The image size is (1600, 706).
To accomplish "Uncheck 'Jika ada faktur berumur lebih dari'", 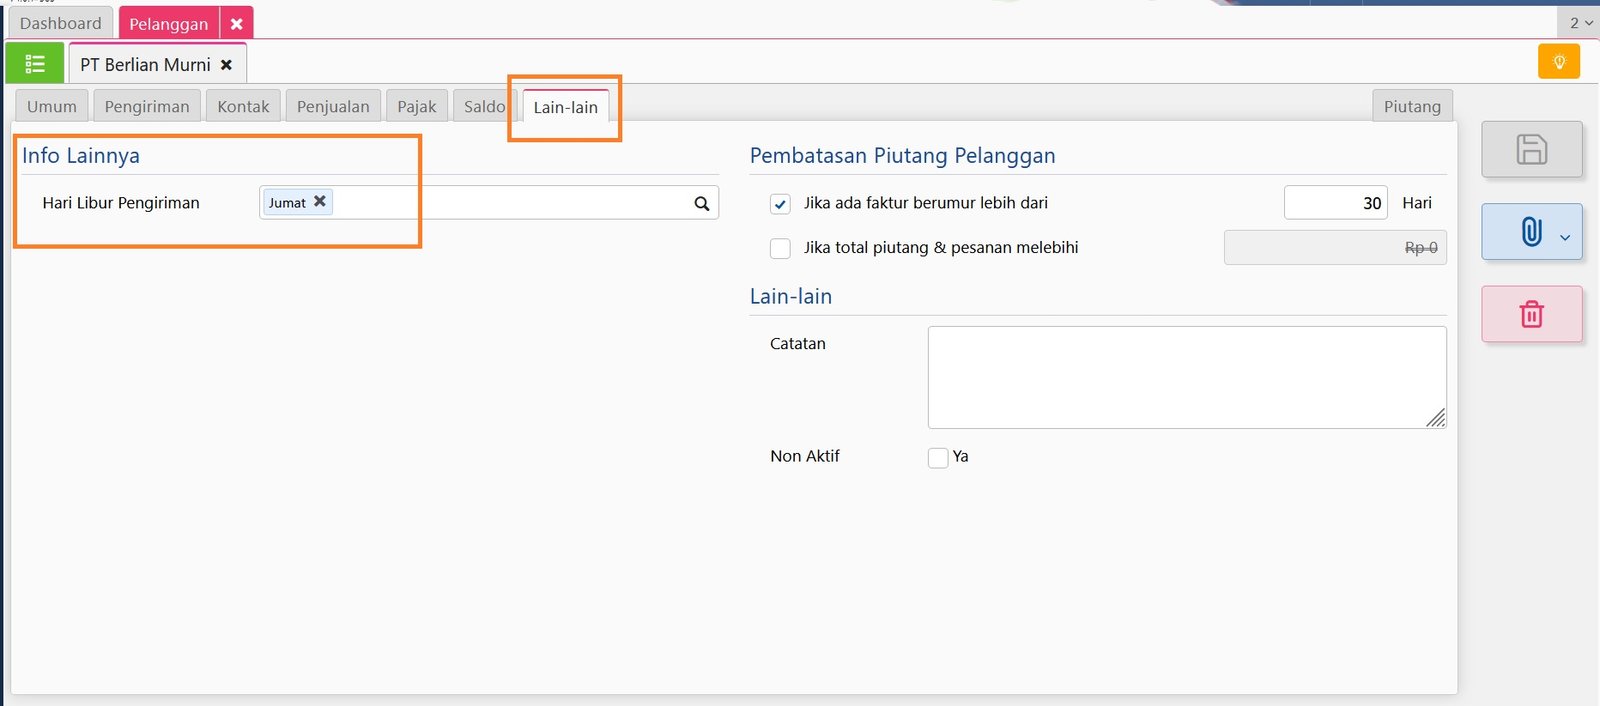I will 781,204.
